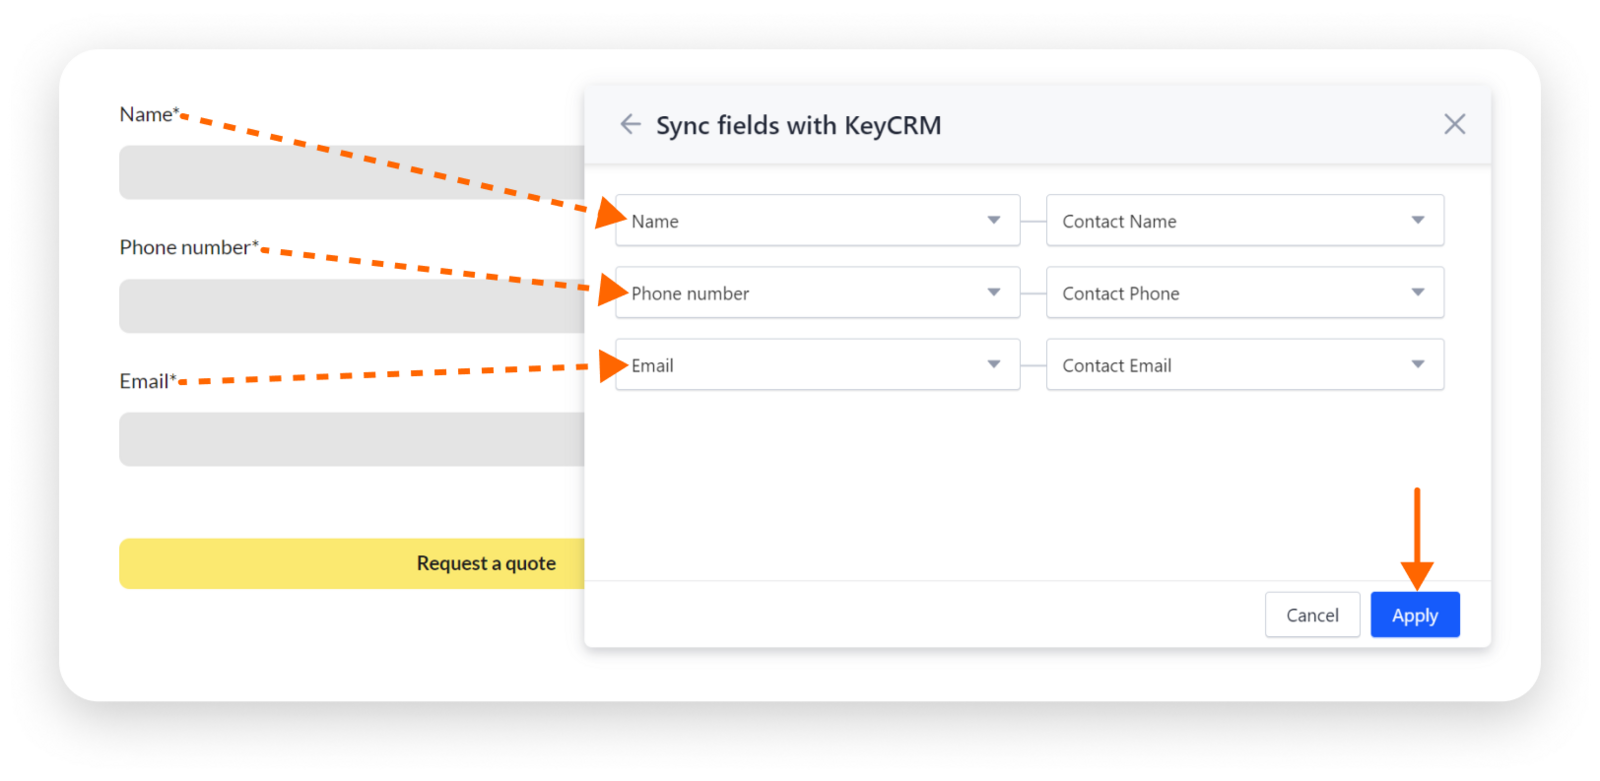Open the Email form field dropdown

(x=816, y=365)
